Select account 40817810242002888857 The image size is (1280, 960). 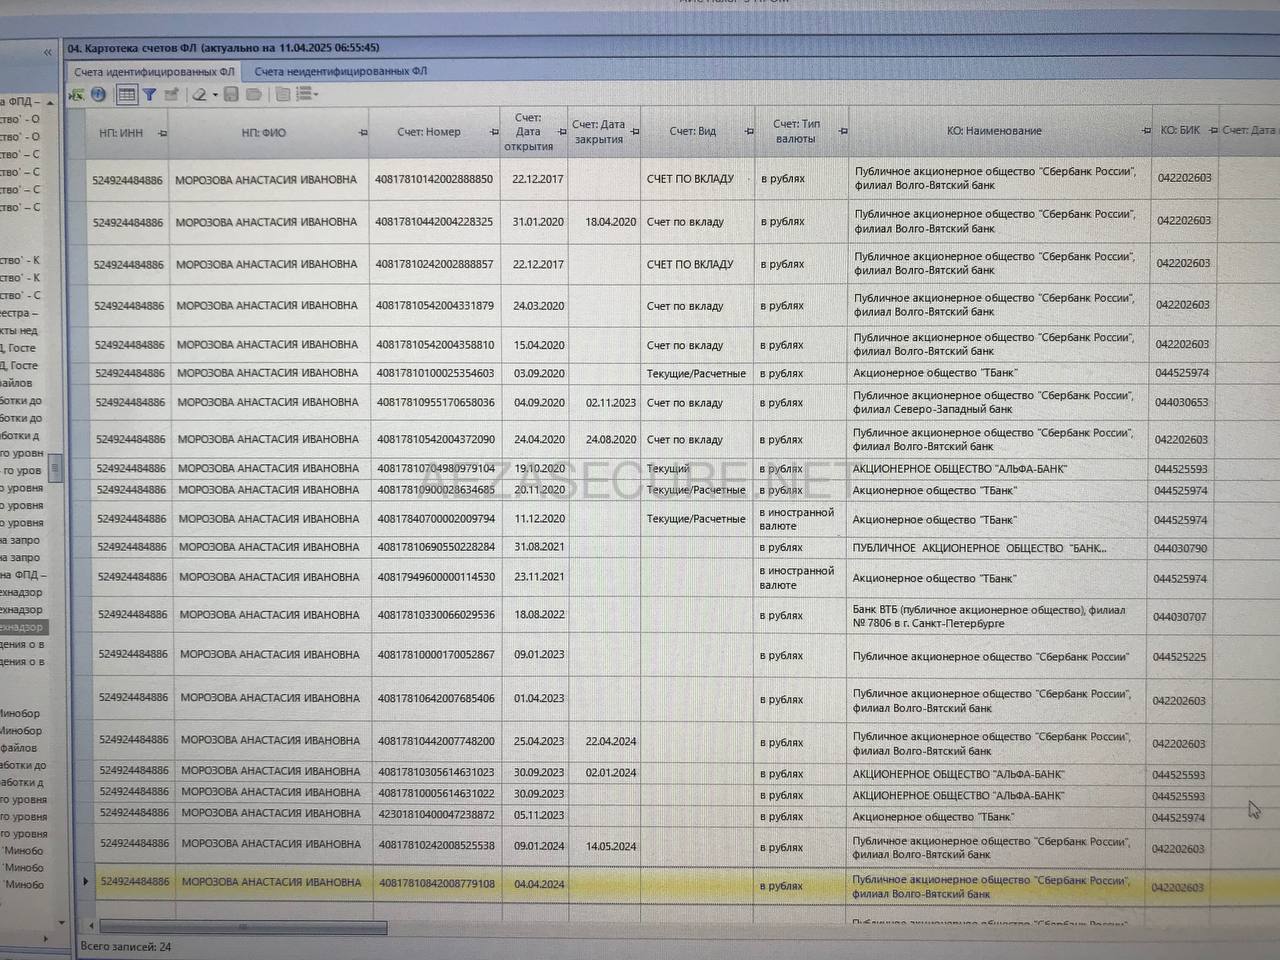[x=434, y=265]
